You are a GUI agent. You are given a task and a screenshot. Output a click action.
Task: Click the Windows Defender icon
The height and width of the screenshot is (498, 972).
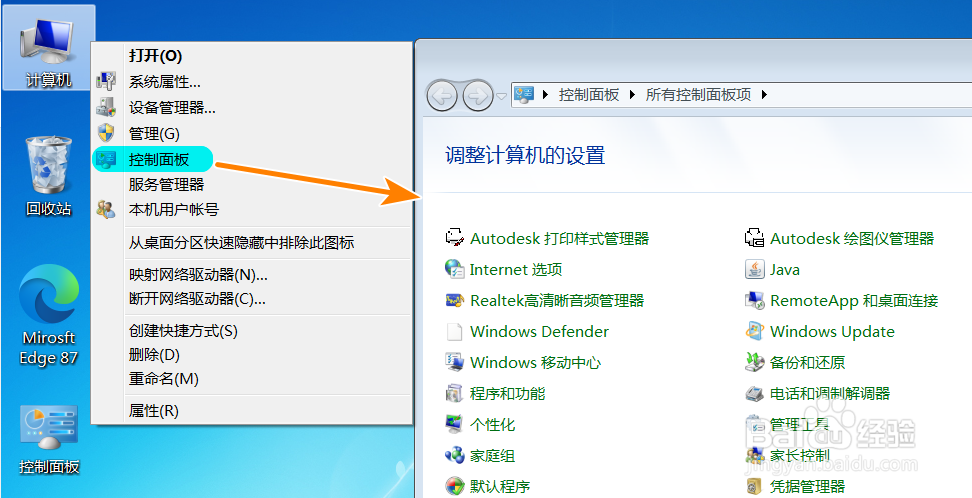click(454, 331)
